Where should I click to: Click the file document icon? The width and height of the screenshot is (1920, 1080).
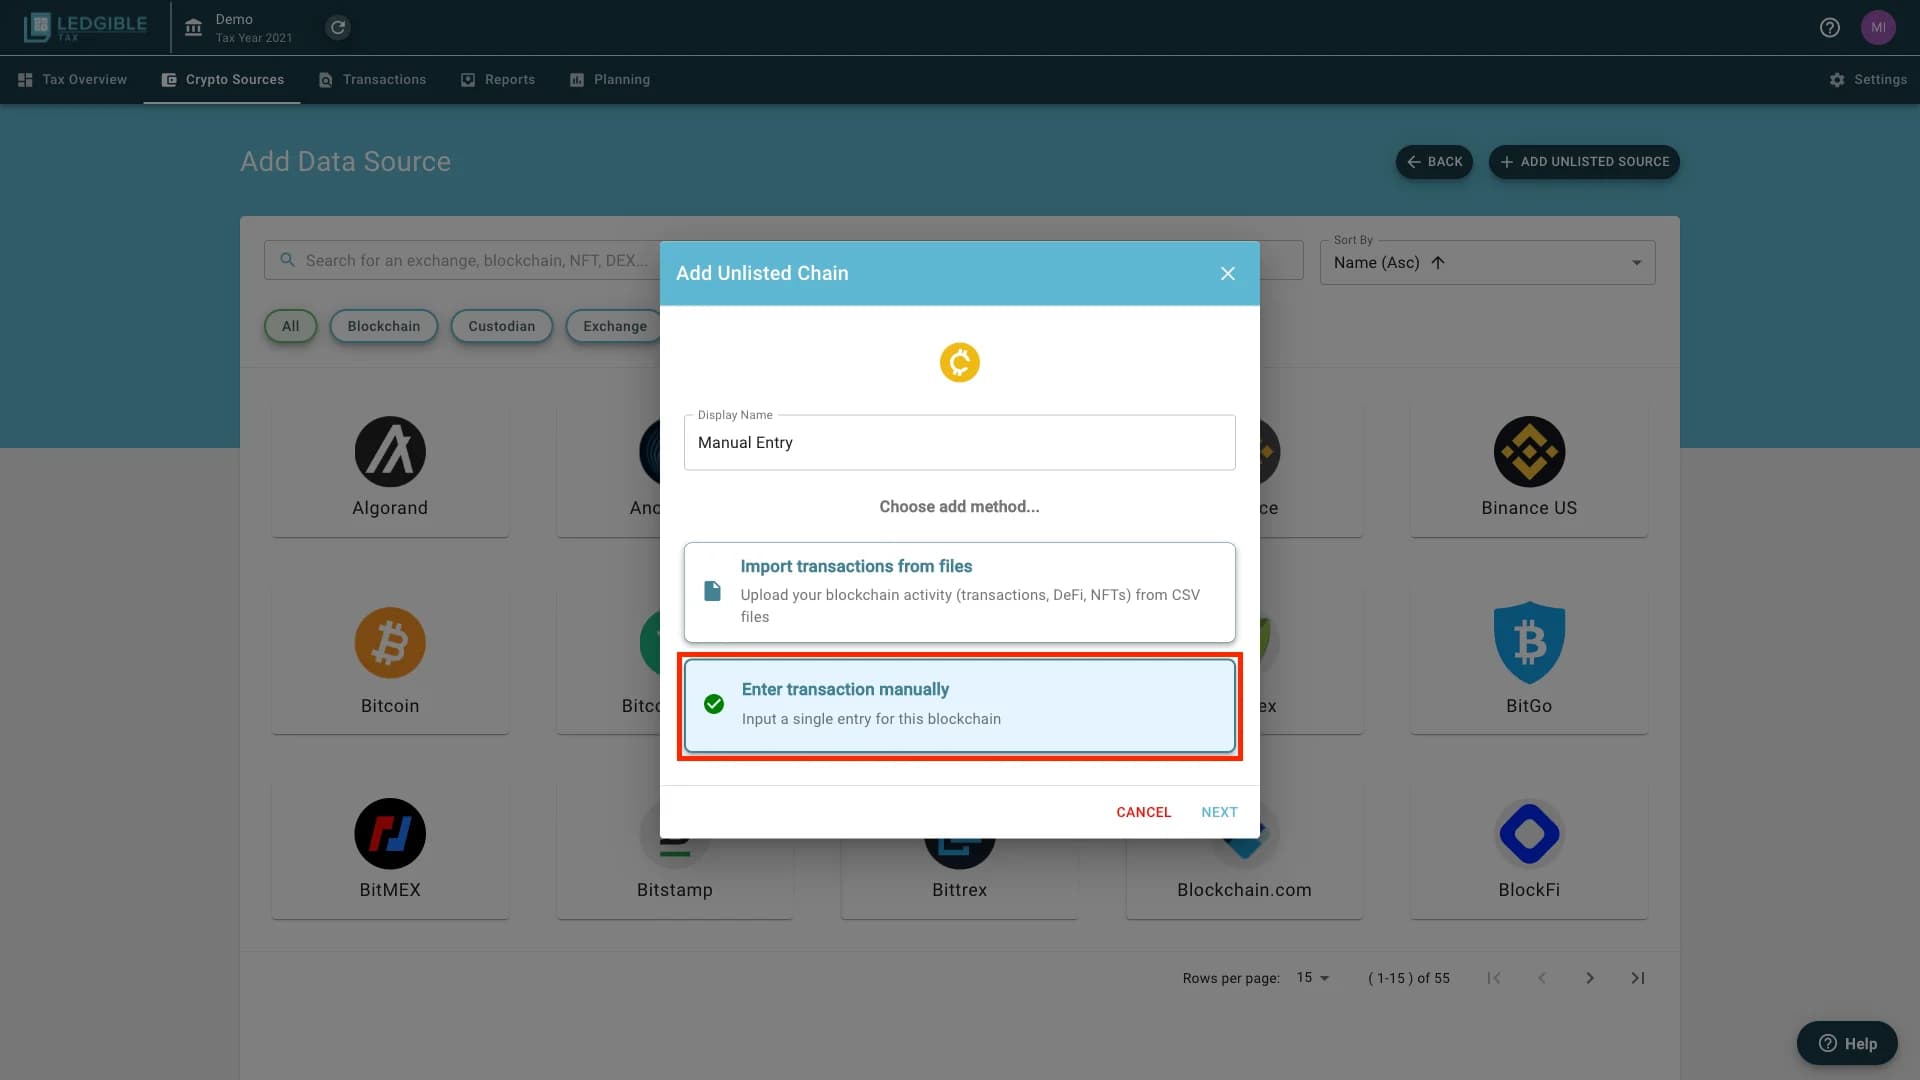[x=712, y=591]
